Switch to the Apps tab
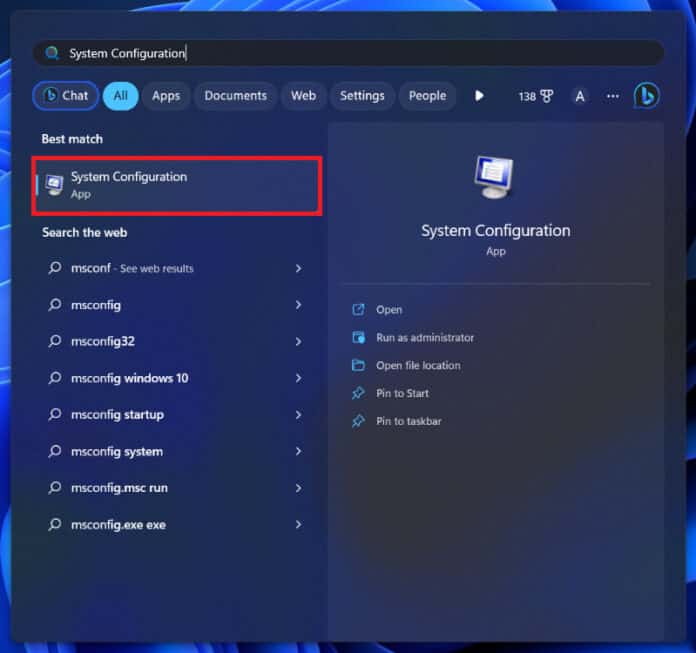The width and height of the screenshot is (696, 653). tap(166, 96)
